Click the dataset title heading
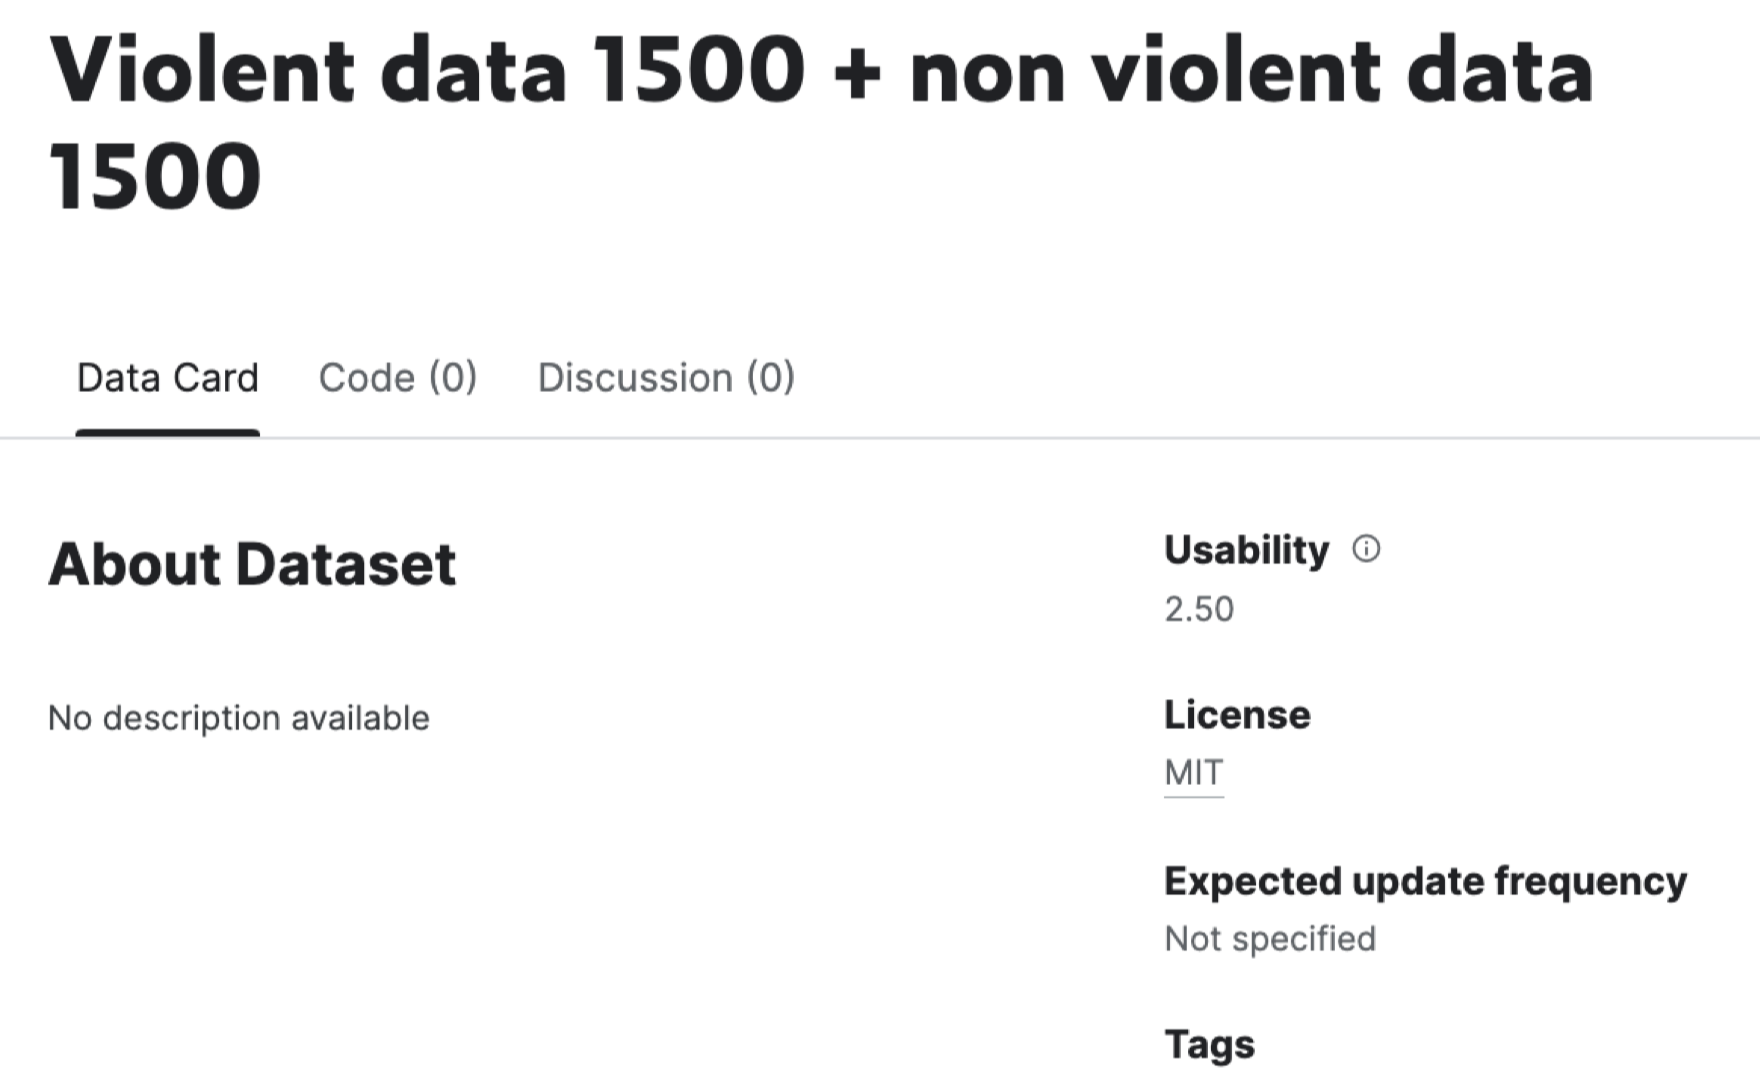Image resolution: width=1760 pixels, height=1092 pixels. [822, 122]
